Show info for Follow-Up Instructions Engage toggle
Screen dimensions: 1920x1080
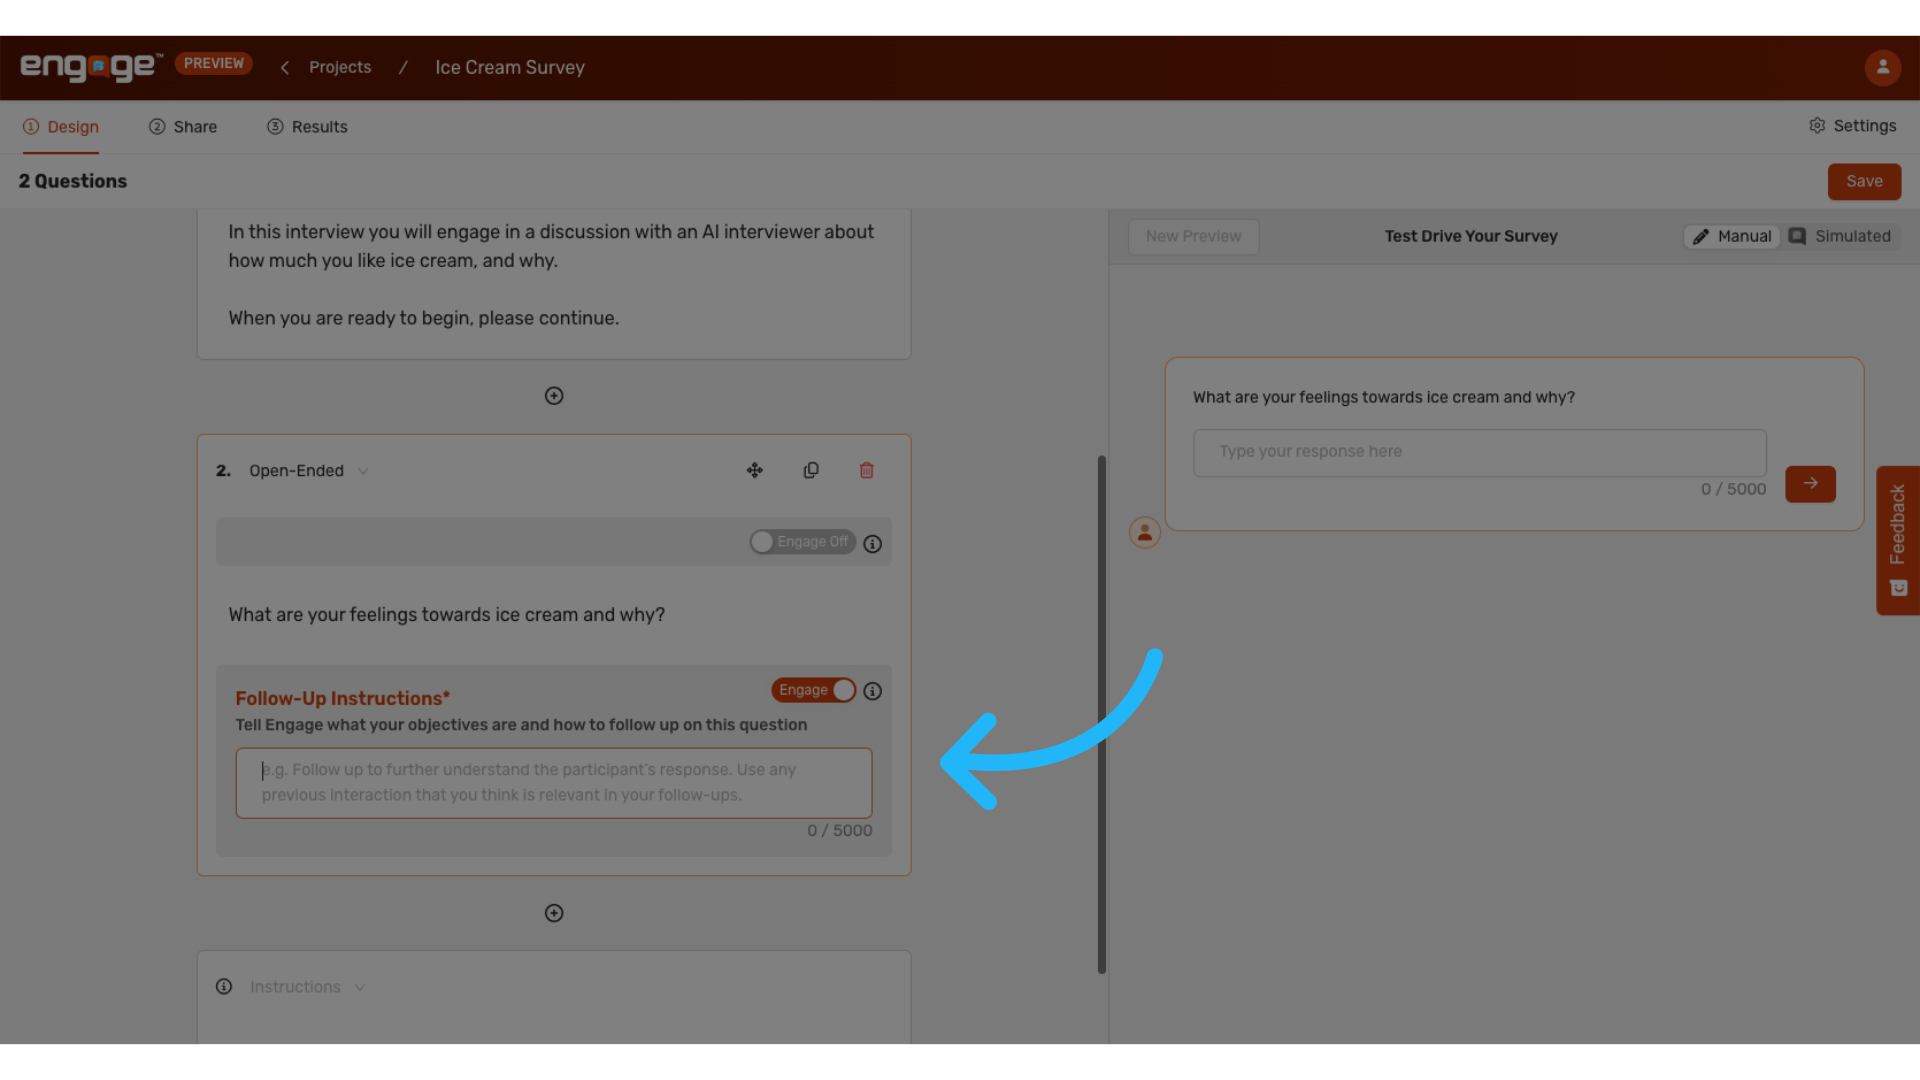pyautogui.click(x=873, y=691)
